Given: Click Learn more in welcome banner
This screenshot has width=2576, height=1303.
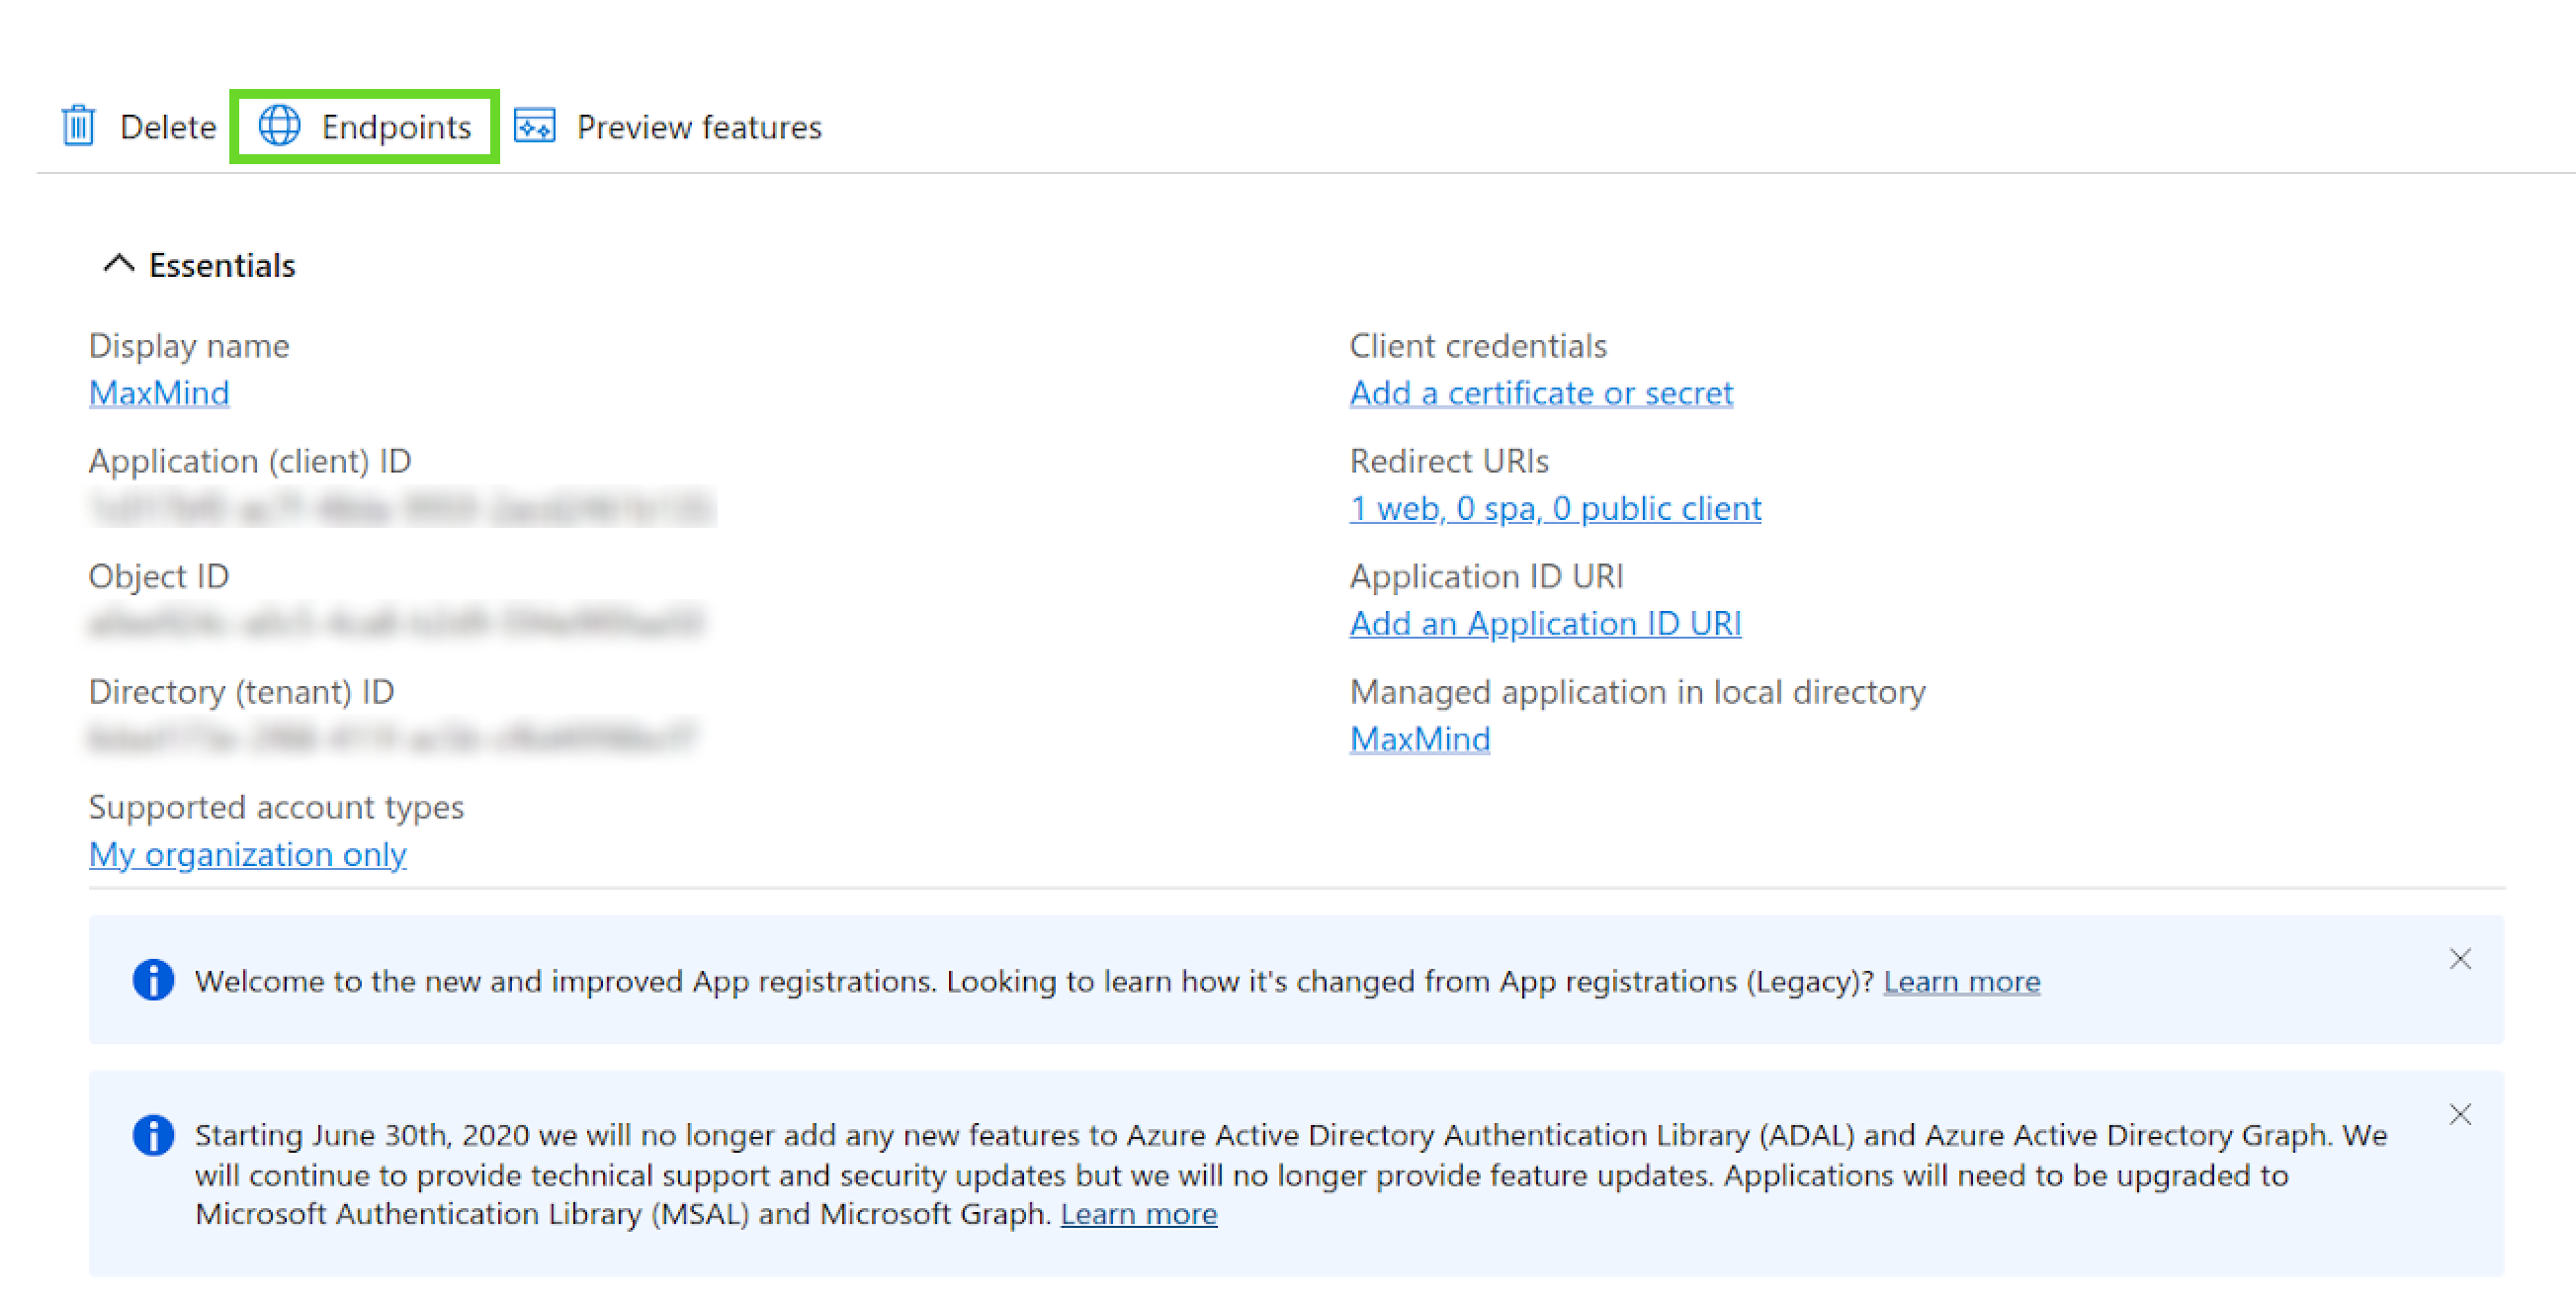Looking at the screenshot, I should click(x=1961, y=981).
